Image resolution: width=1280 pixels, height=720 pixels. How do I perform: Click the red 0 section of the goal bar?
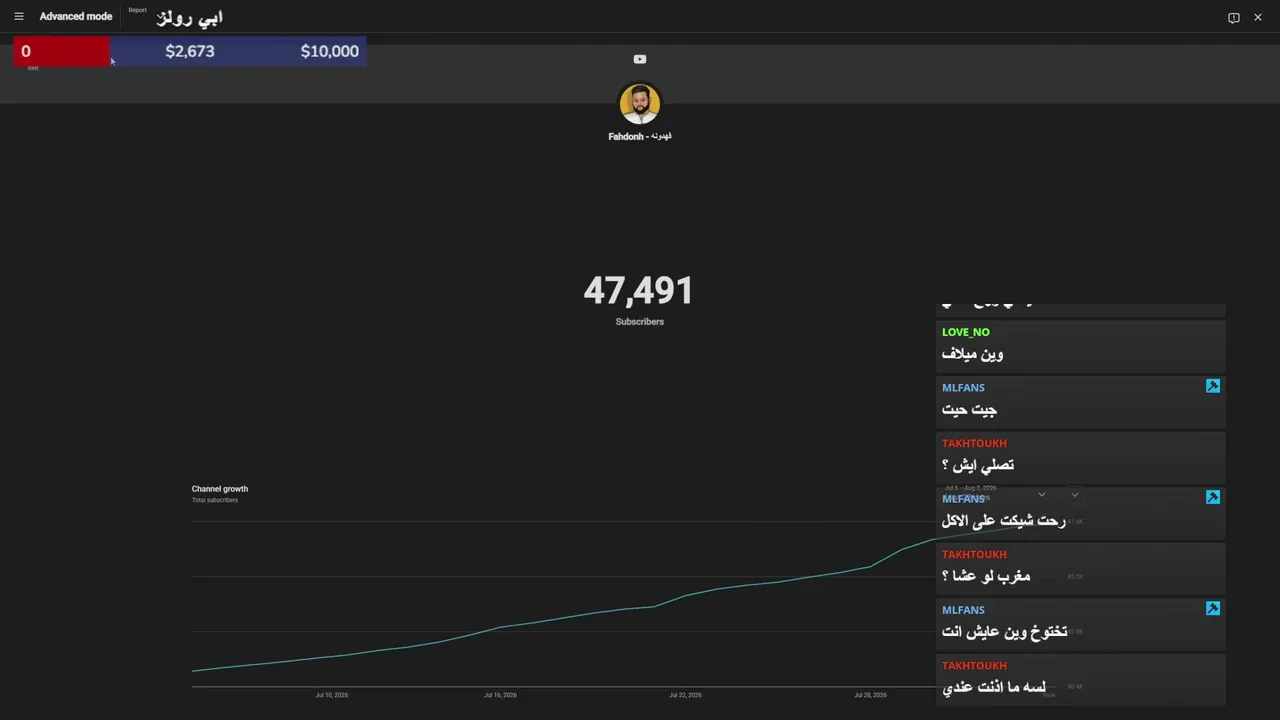tap(62, 51)
